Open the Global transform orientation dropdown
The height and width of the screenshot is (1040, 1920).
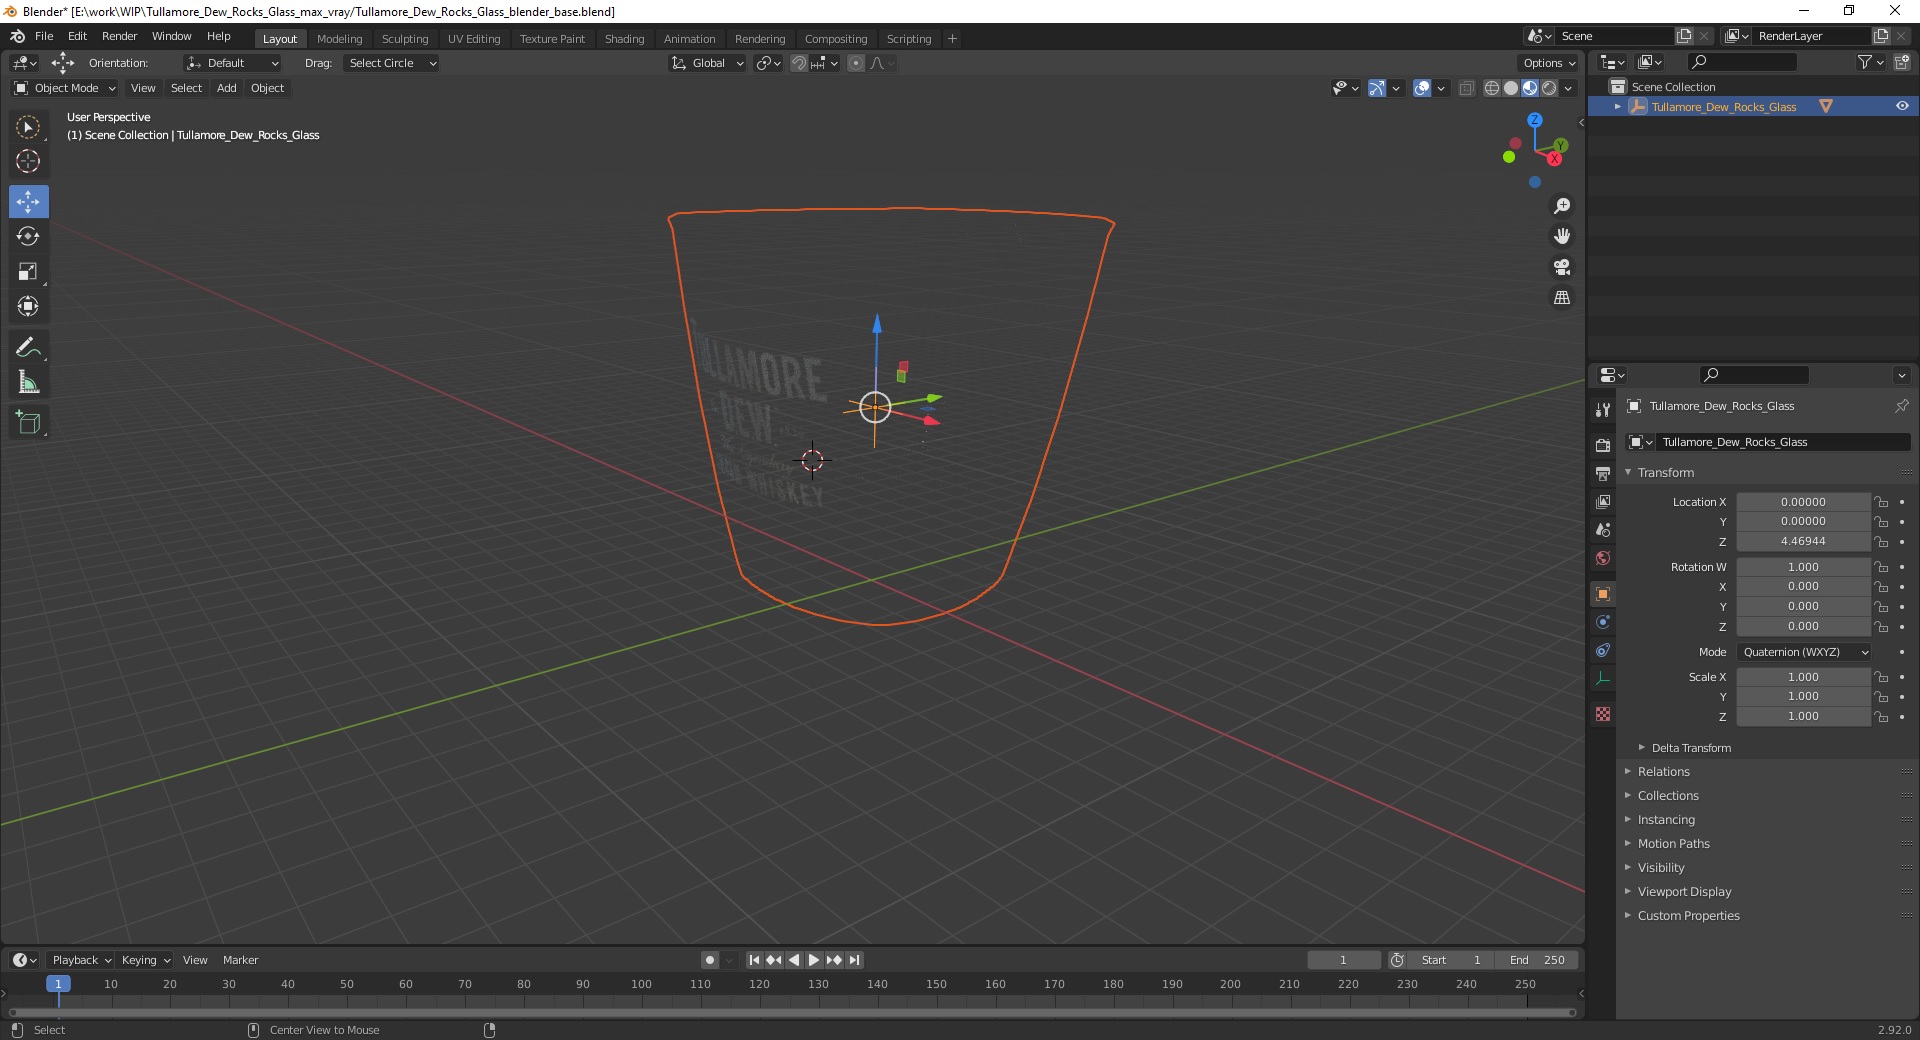708,63
